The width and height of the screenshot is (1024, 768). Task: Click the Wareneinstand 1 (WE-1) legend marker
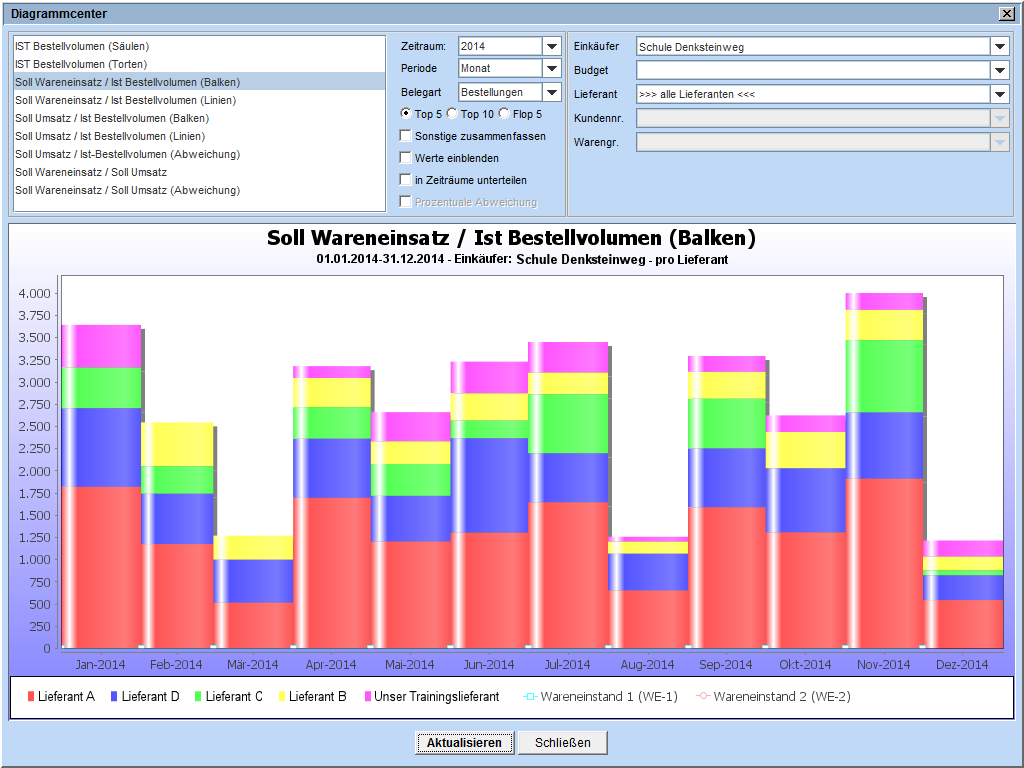pyautogui.click(x=531, y=696)
